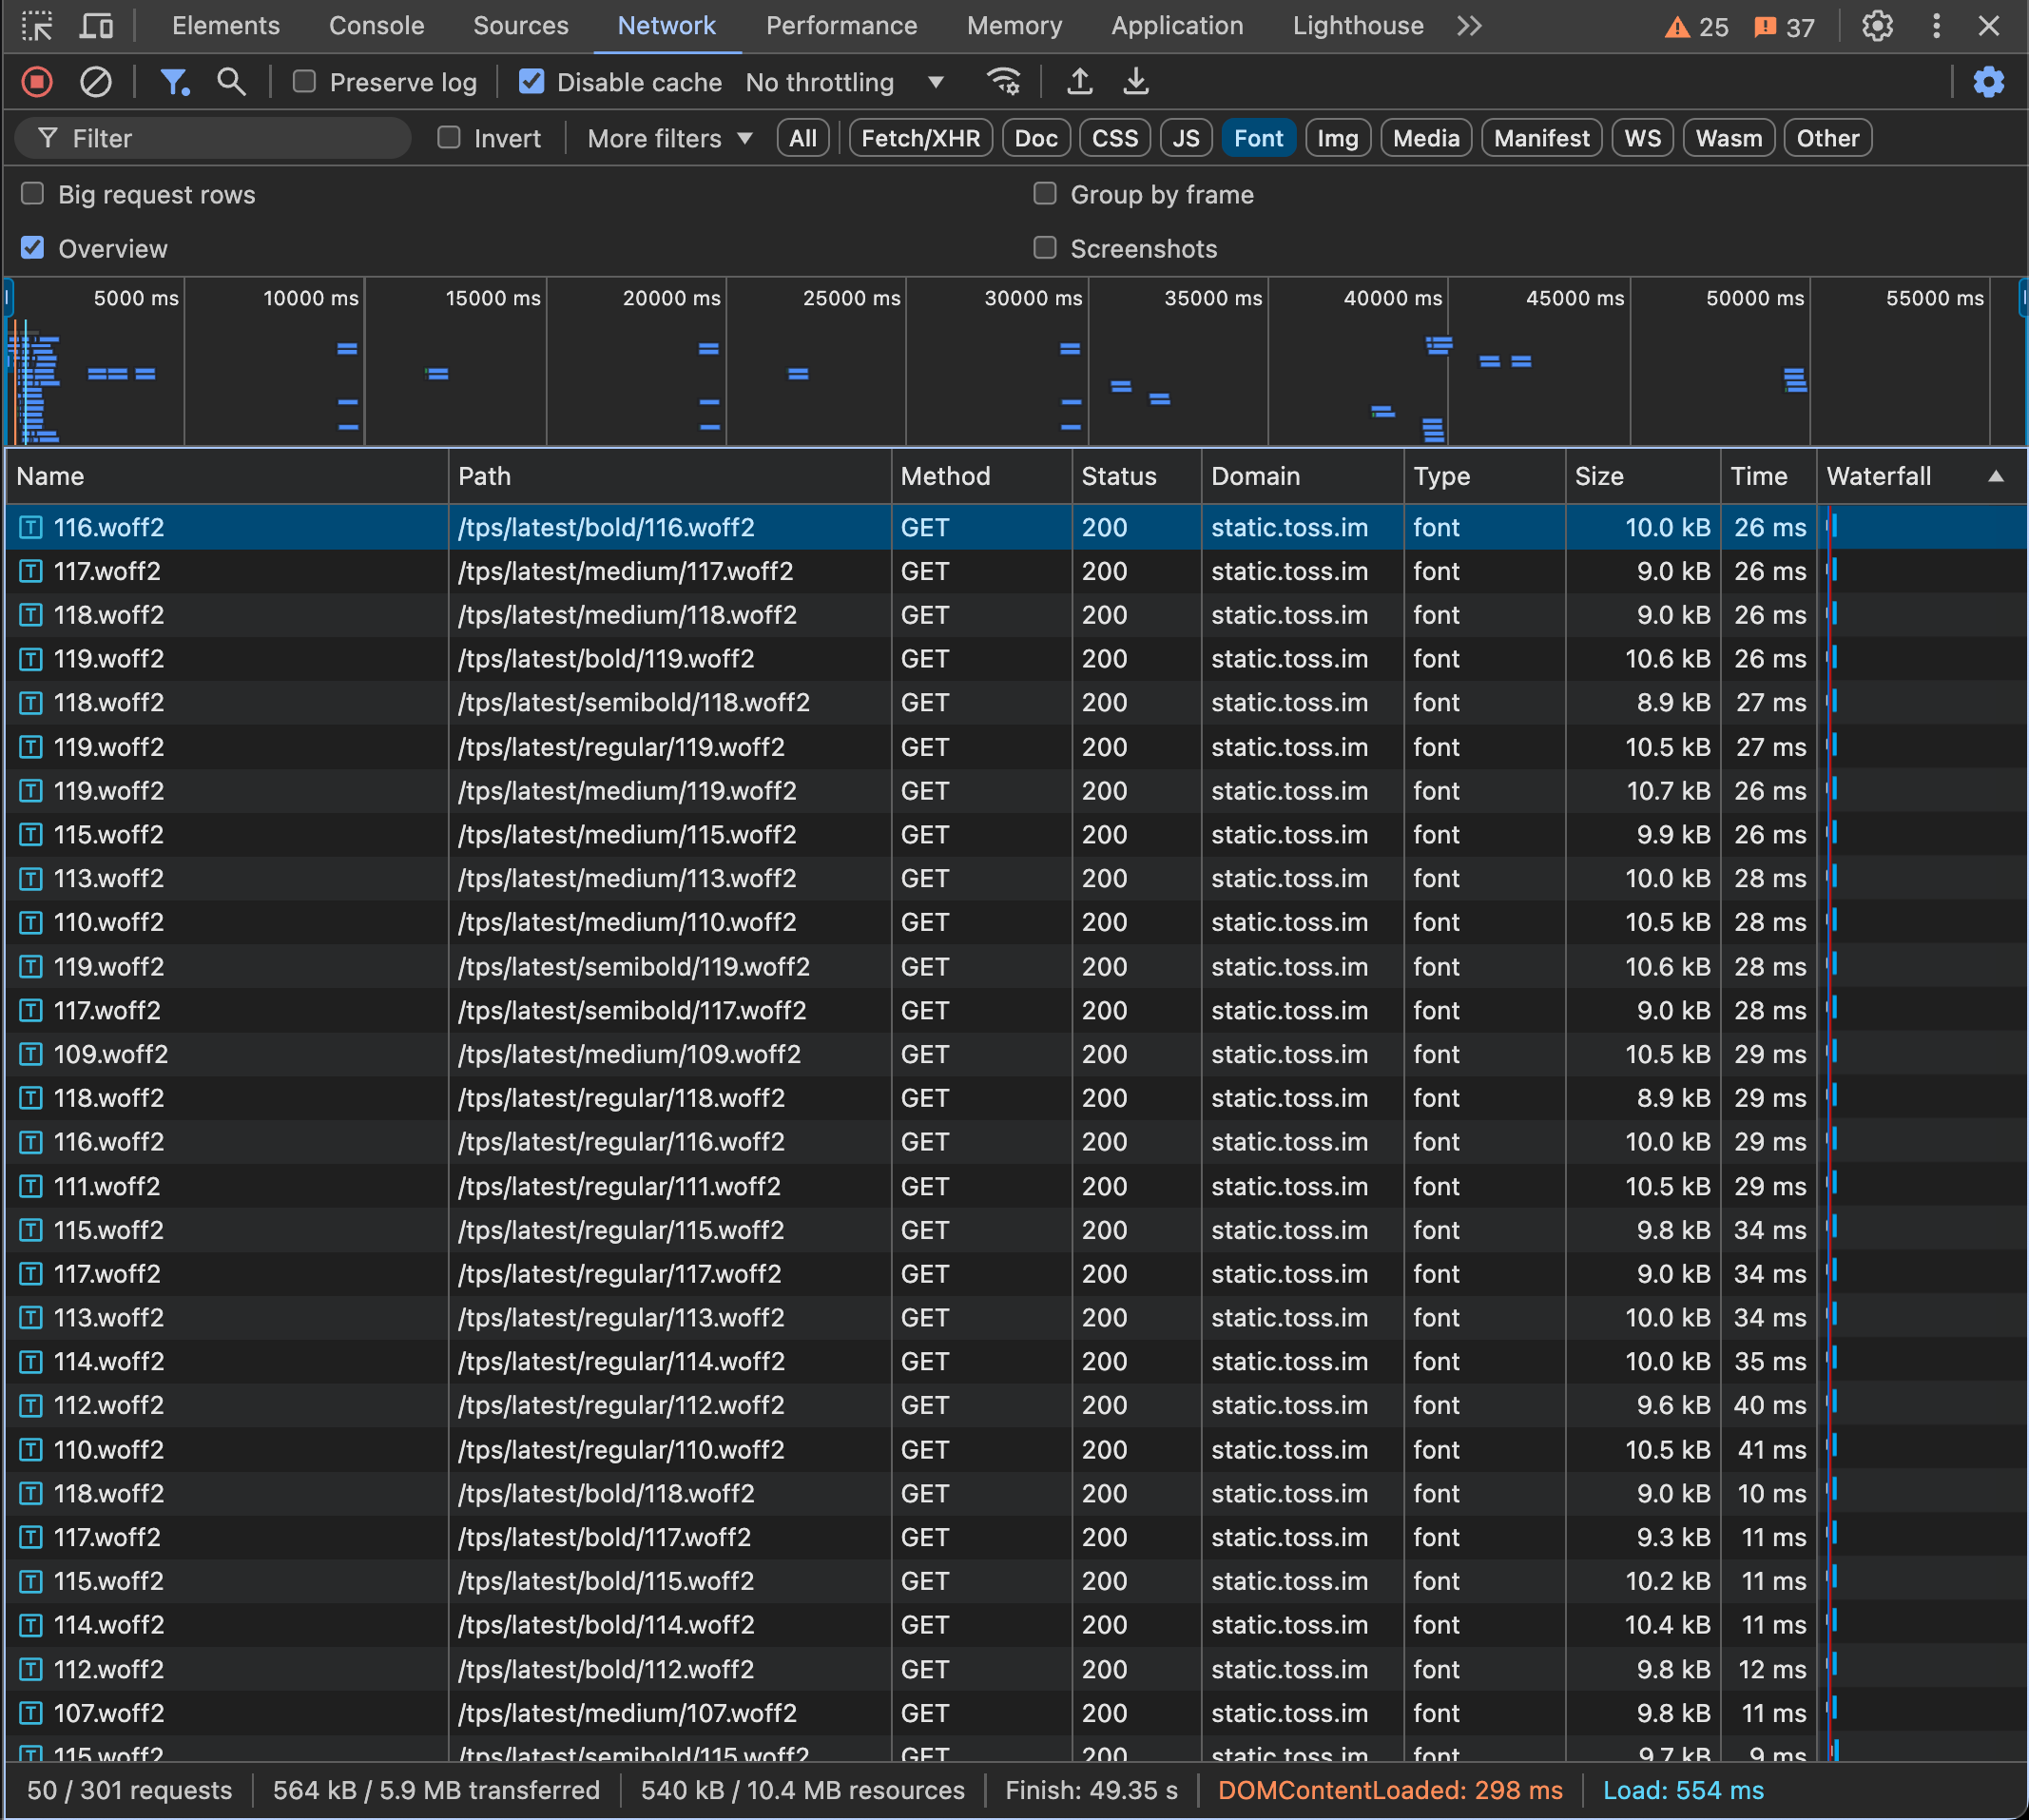Enable Big request rows
Viewport: 2029px width, 1820px height.
click(x=33, y=194)
